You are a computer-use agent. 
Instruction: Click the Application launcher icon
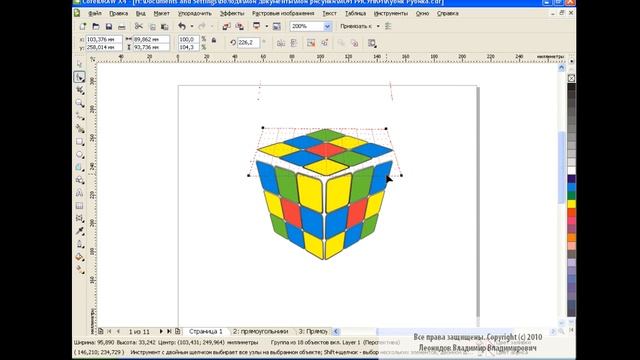click(256, 26)
